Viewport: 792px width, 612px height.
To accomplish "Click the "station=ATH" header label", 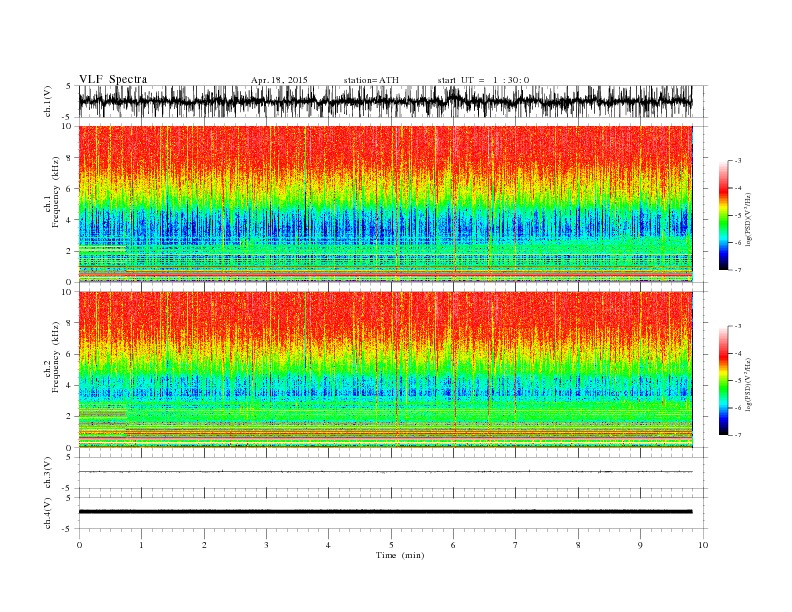I will click(371, 80).
